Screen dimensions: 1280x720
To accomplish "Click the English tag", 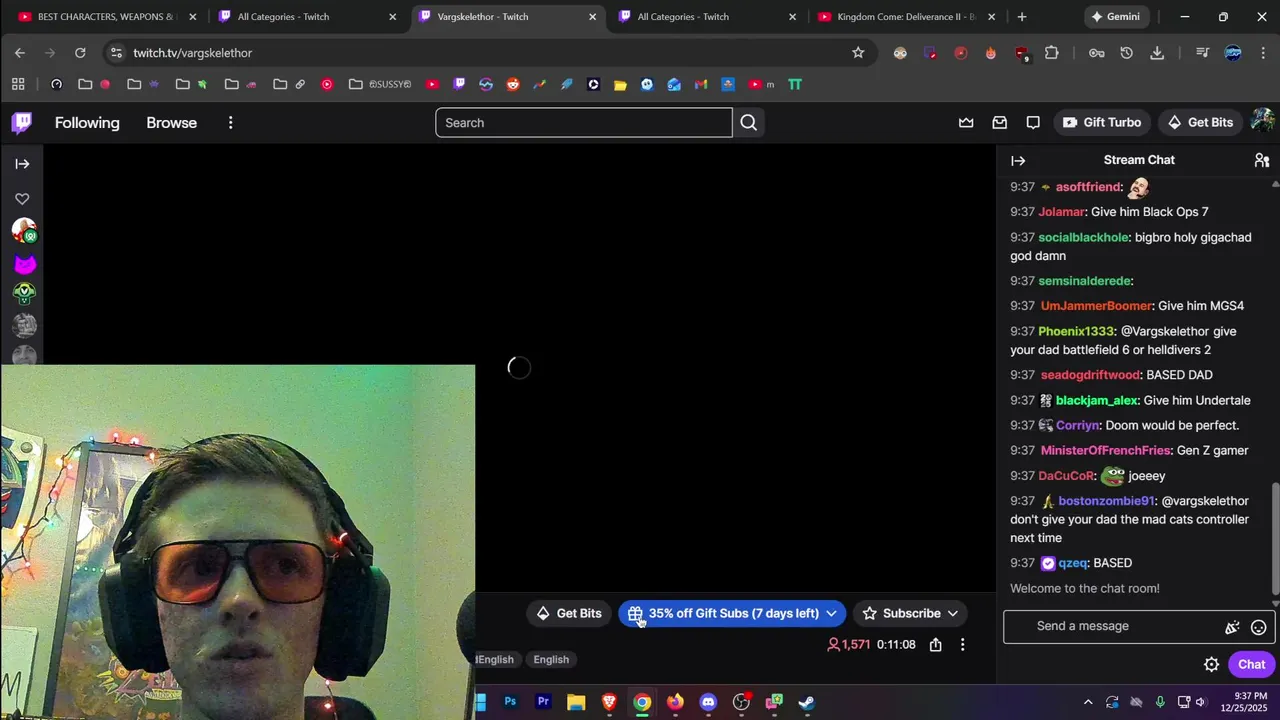I will [551, 659].
